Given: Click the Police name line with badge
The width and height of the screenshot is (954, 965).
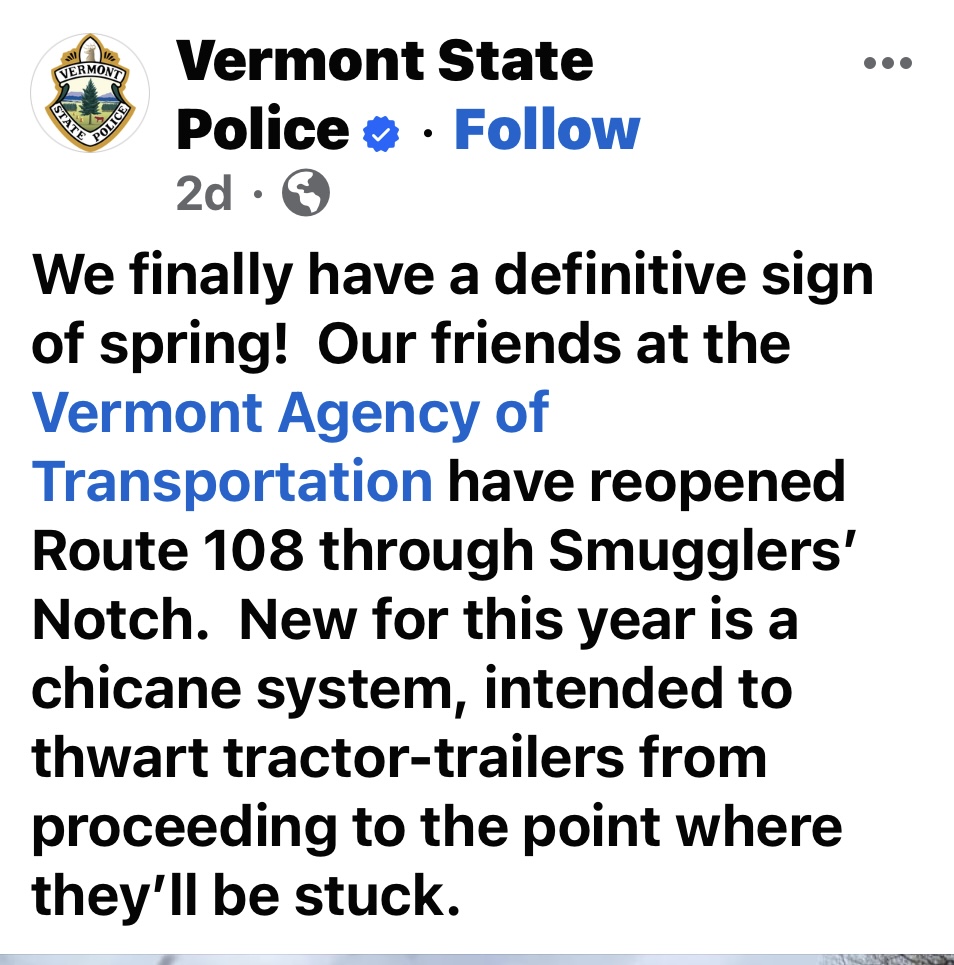Looking at the screenshot, I should tap(287, 130).
